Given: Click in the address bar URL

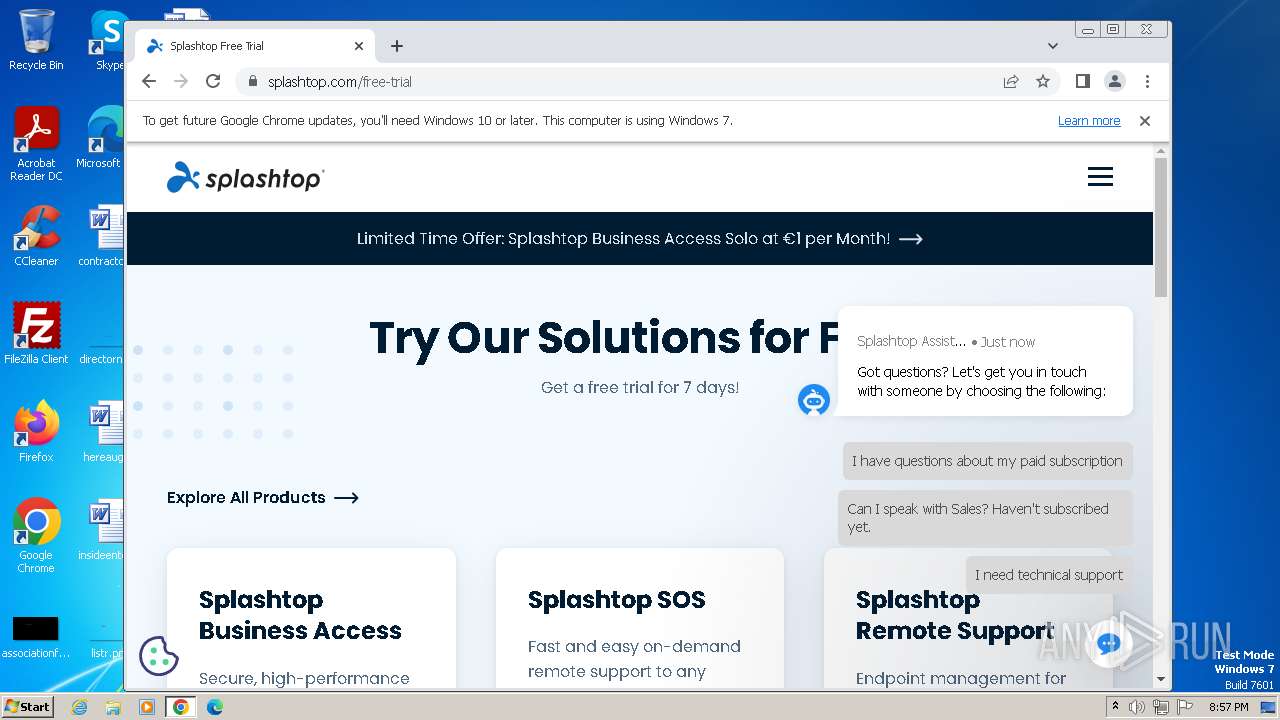Looking at the screenshot, I should coord(340,82).
